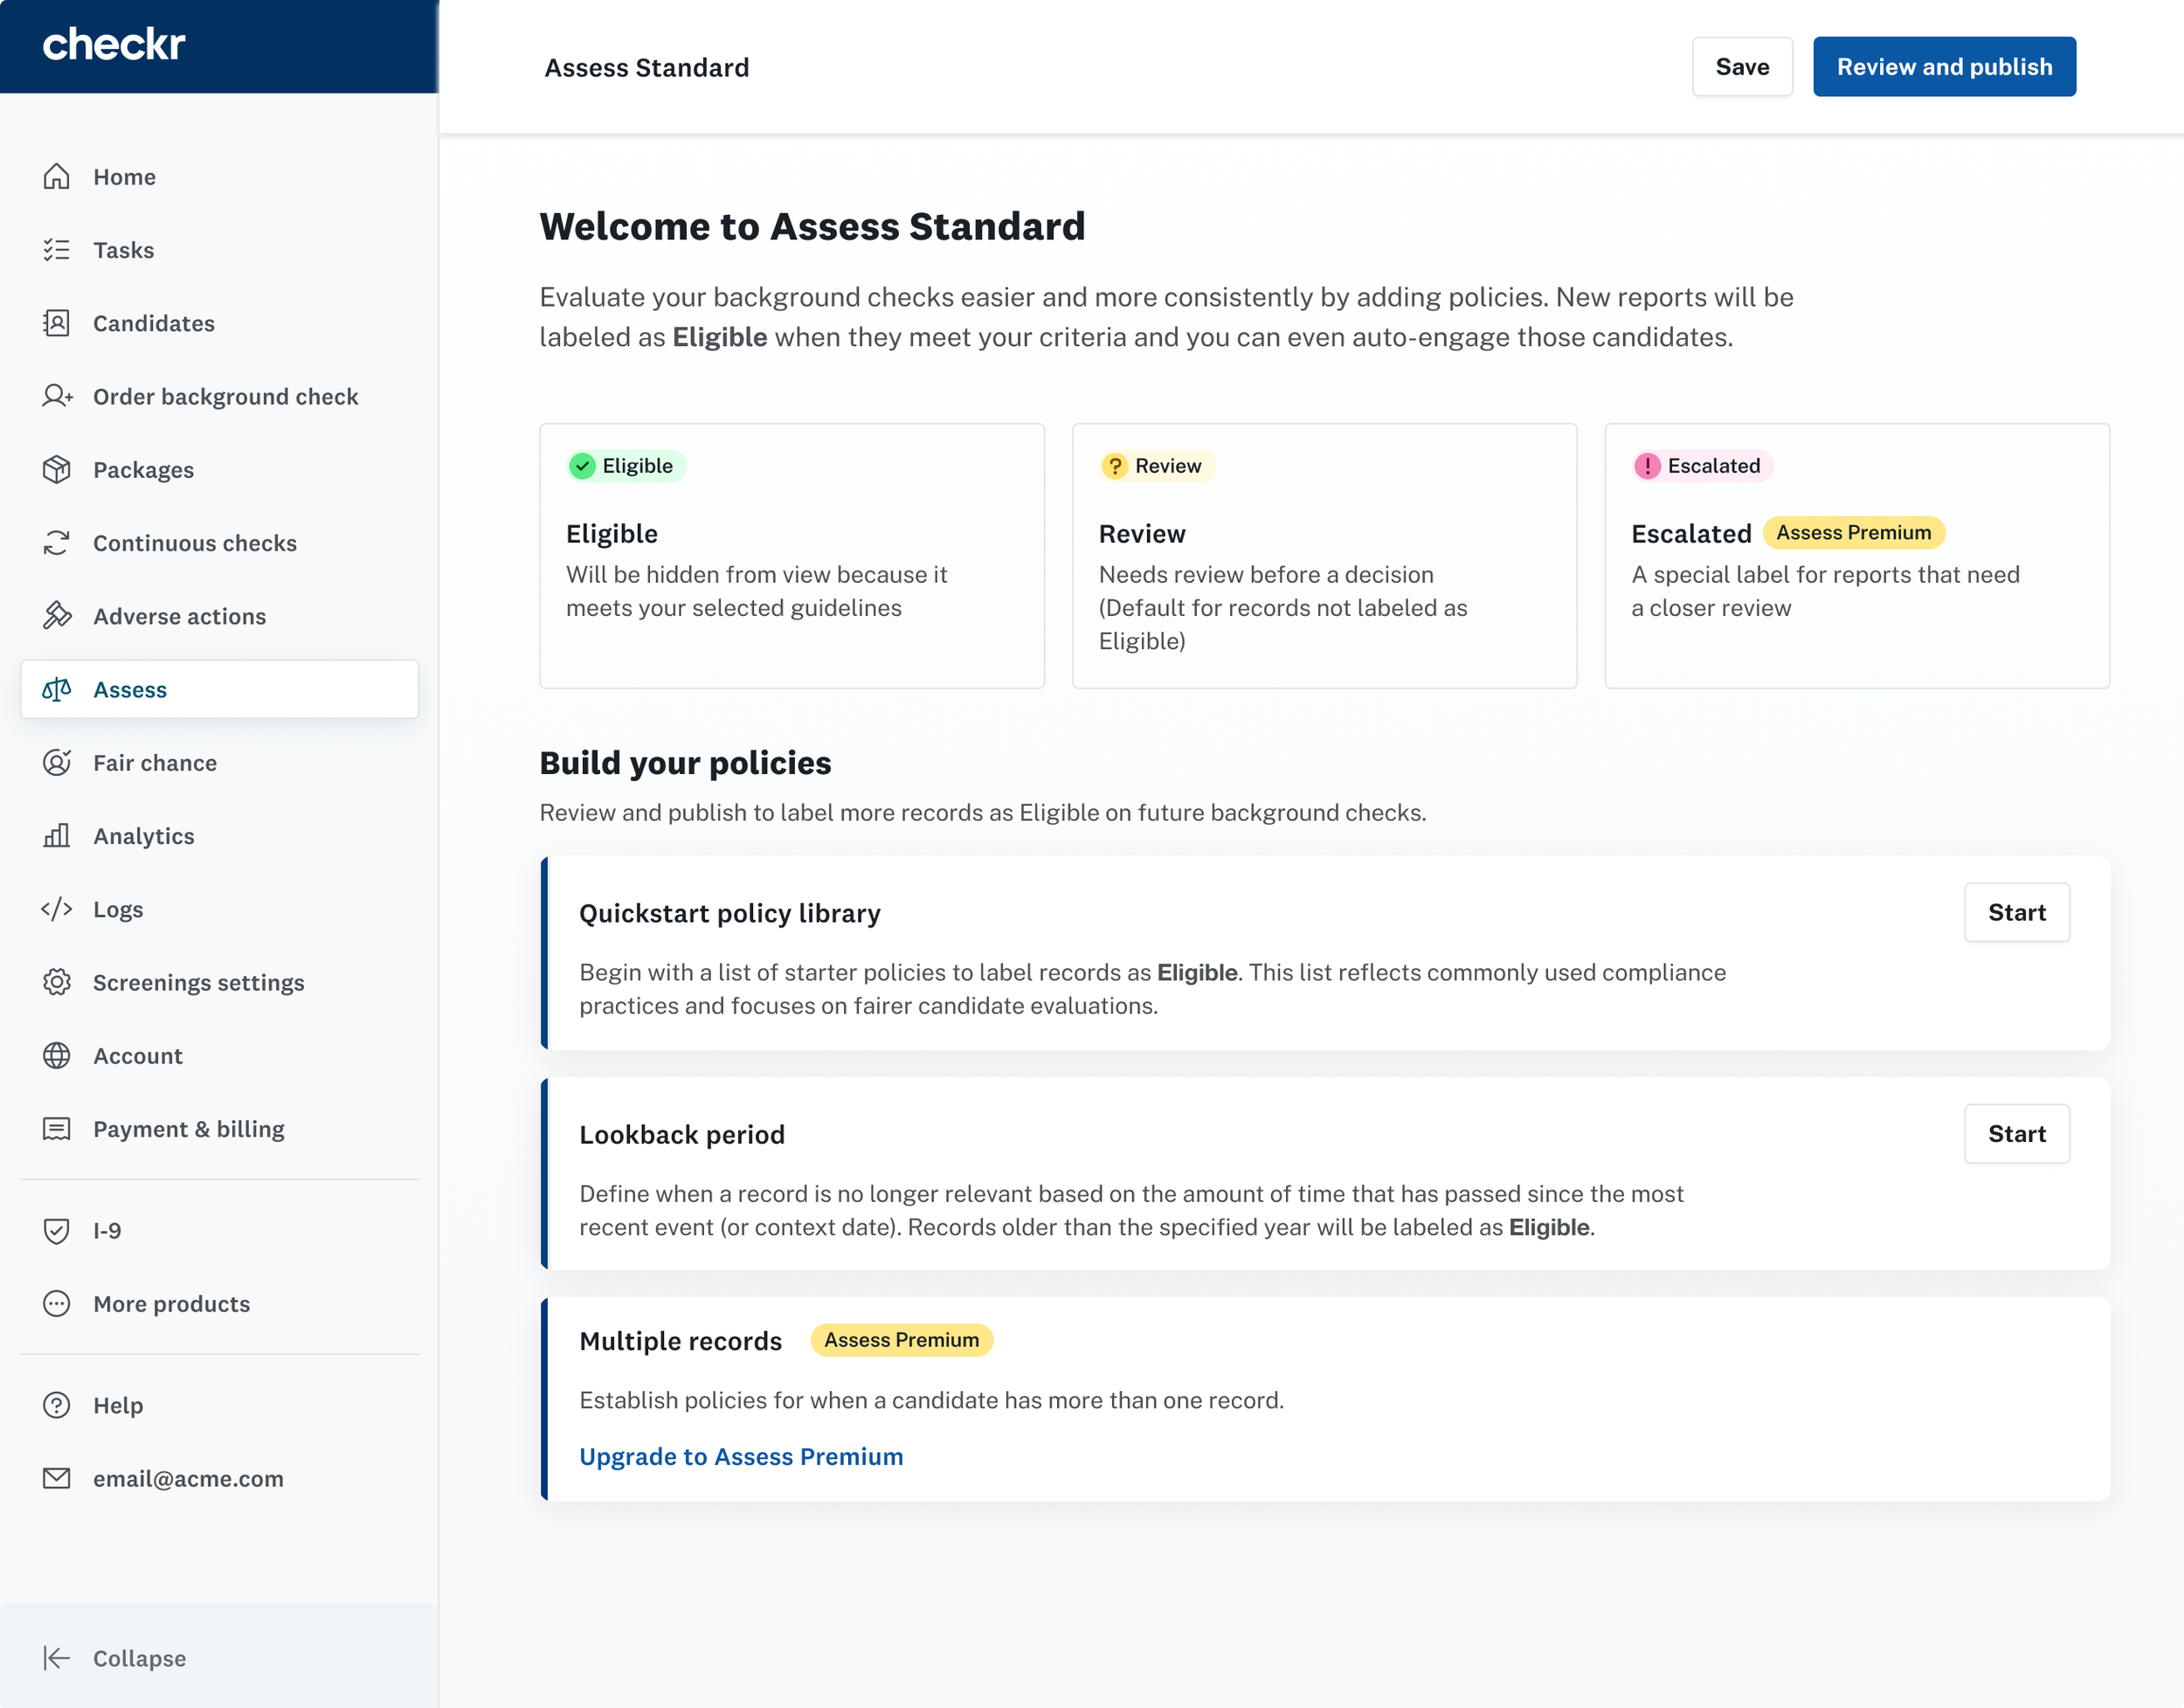Click the Screenings settings gear icon
Viewport: 2184px width, 1708px height.
tap(57, 982)
